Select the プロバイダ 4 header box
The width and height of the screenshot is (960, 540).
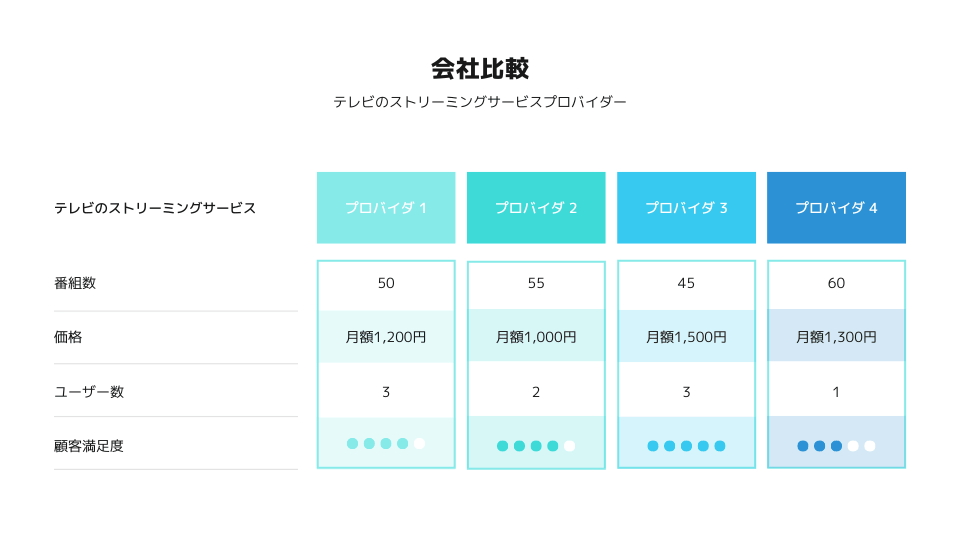pos(836,208)
